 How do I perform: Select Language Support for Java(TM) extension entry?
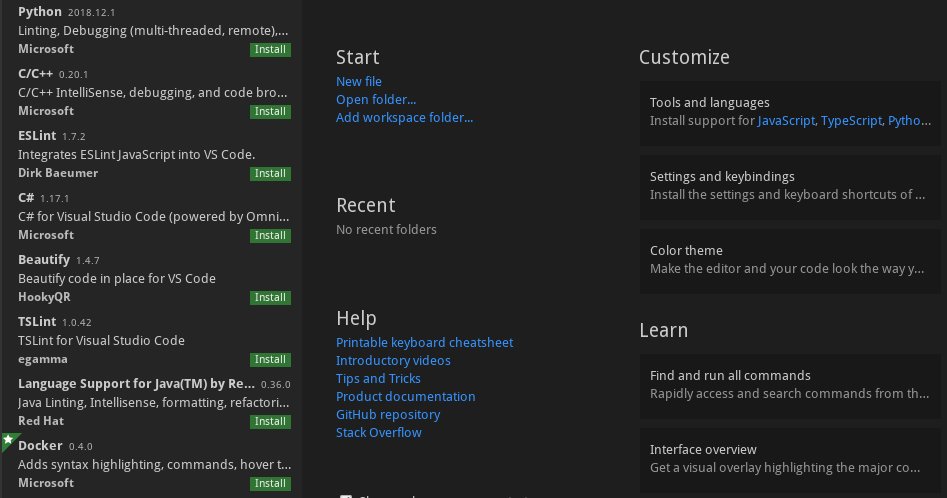point(151,403)
